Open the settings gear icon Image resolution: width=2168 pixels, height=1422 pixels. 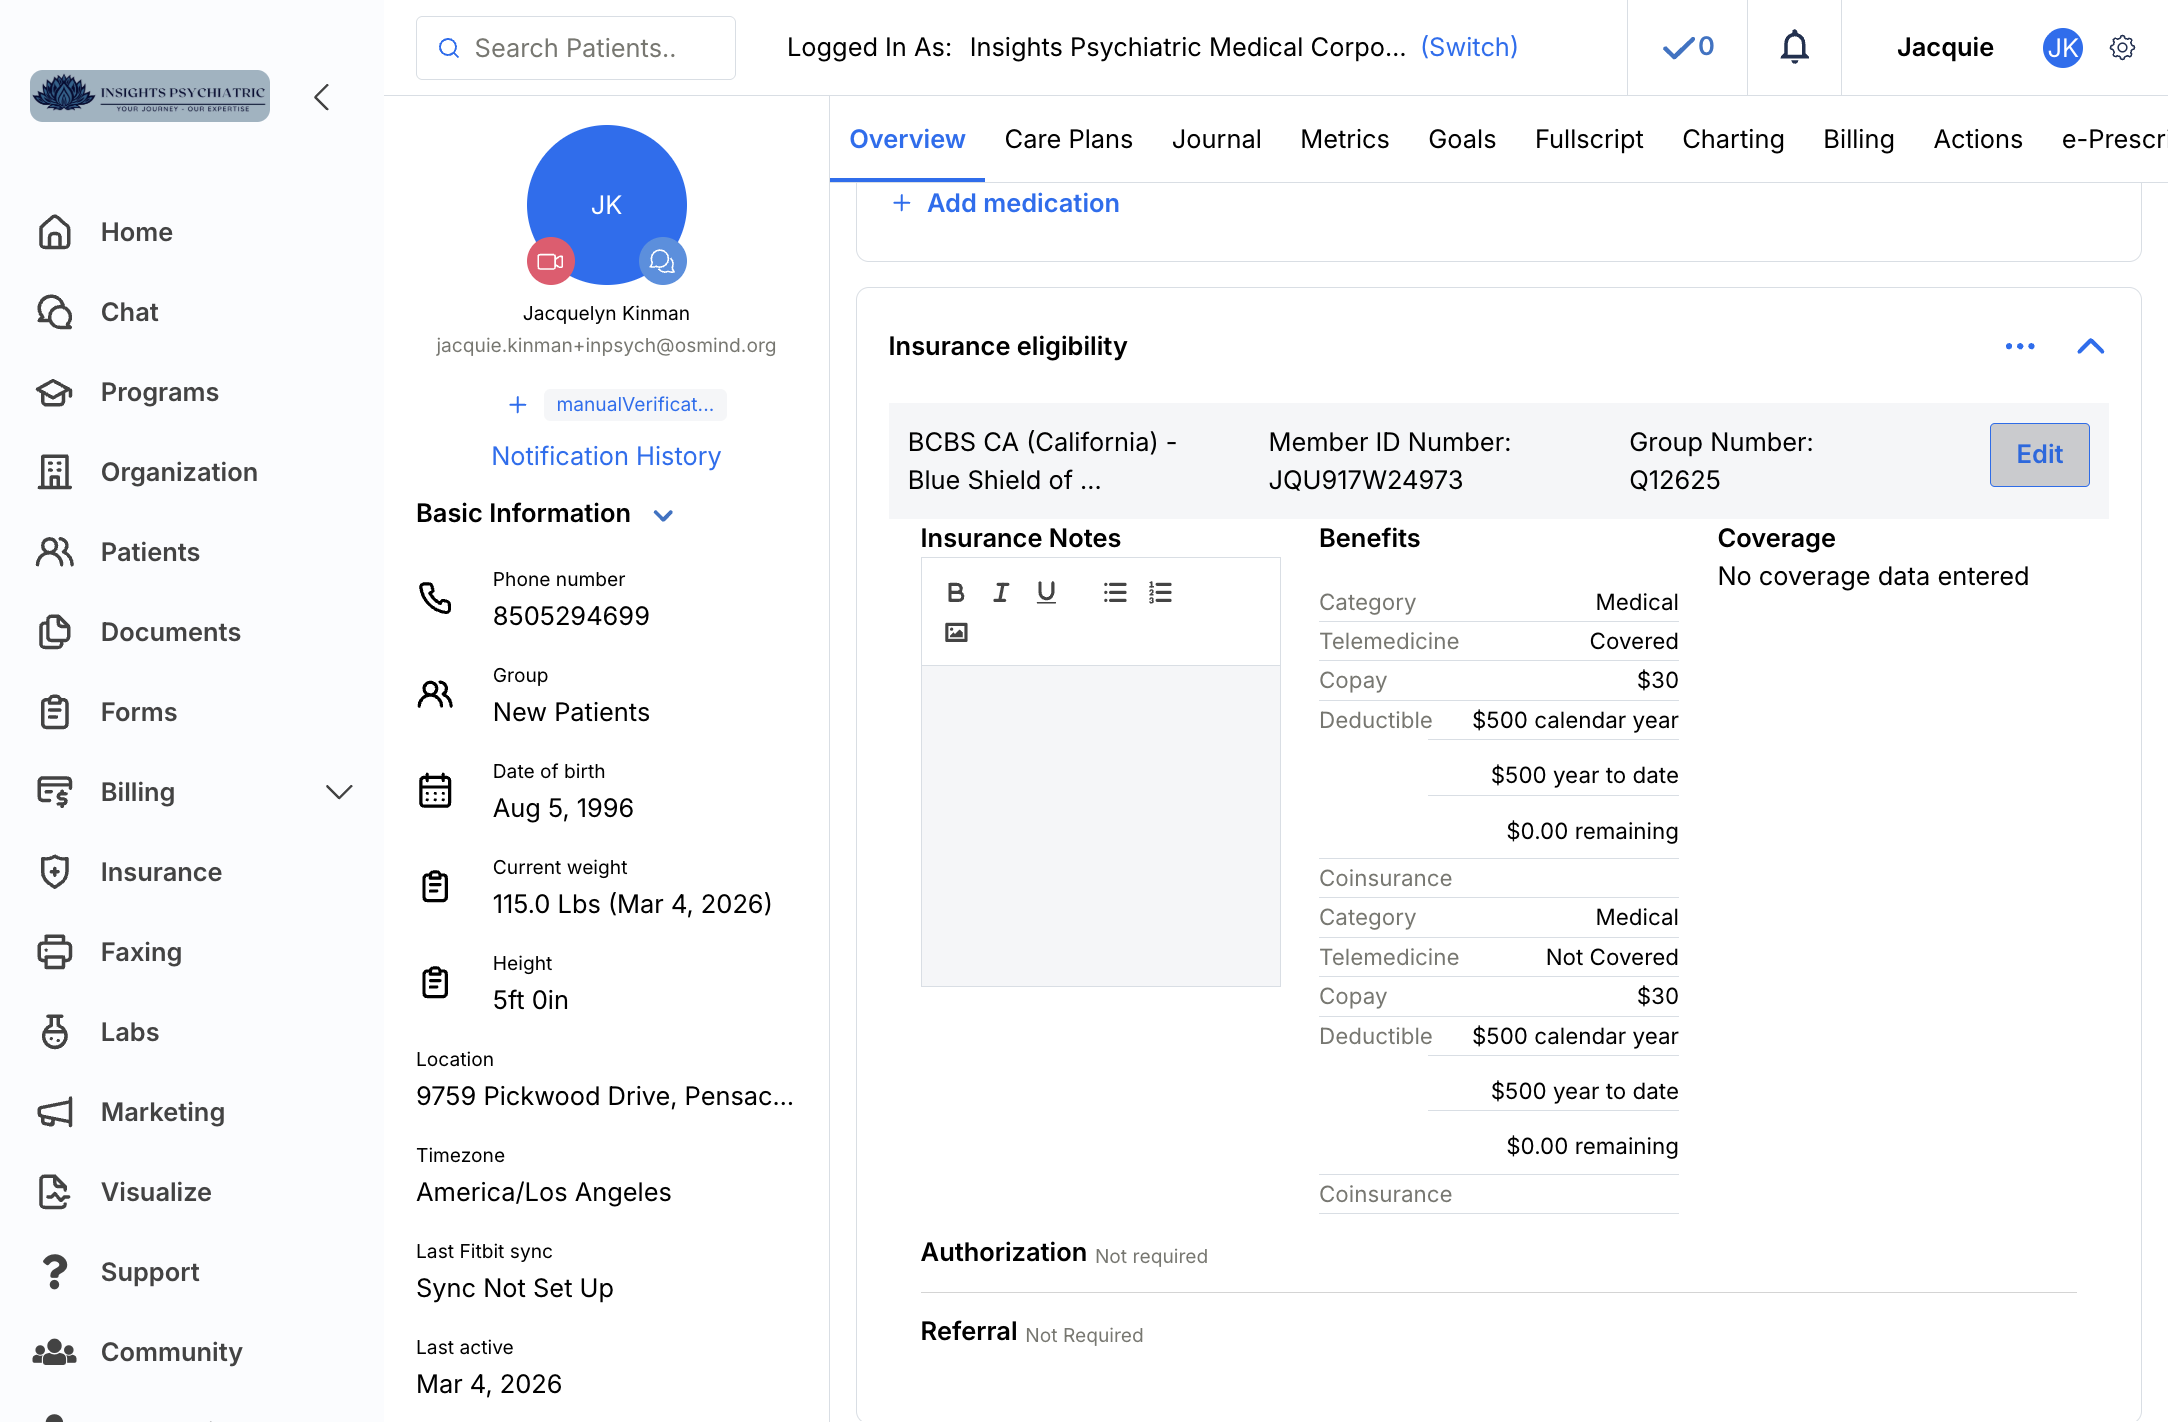[2122, 47]
